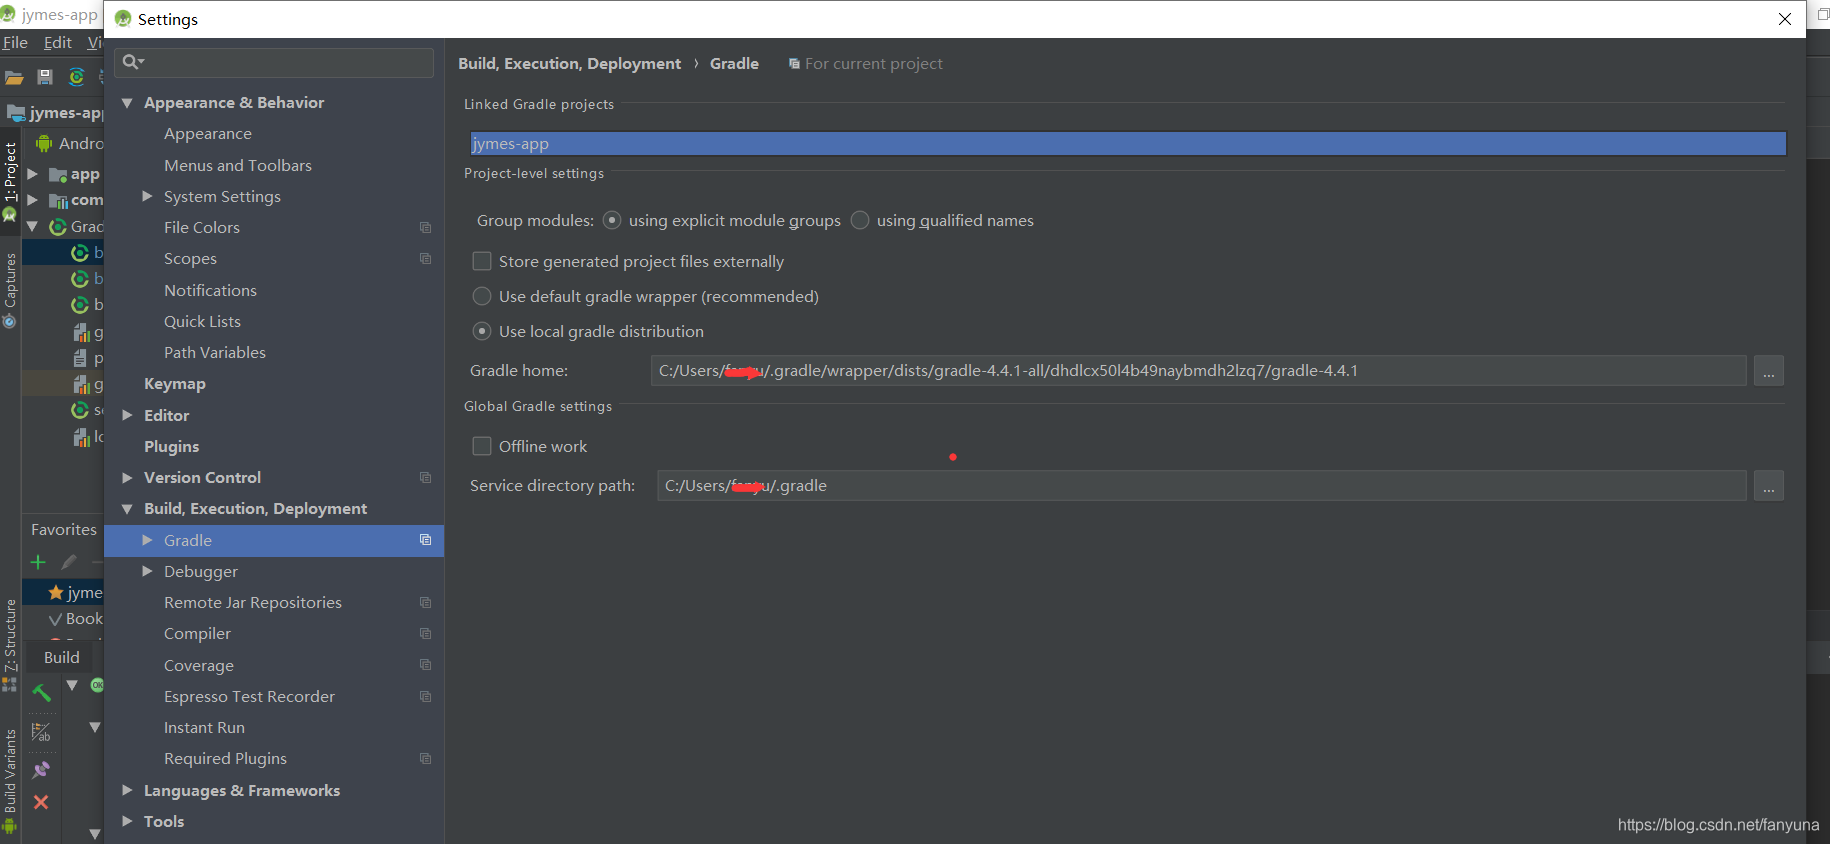
Task: Click project-level icon beside Required Plugins
Action: pyautogui.click(x=425, y=759)
